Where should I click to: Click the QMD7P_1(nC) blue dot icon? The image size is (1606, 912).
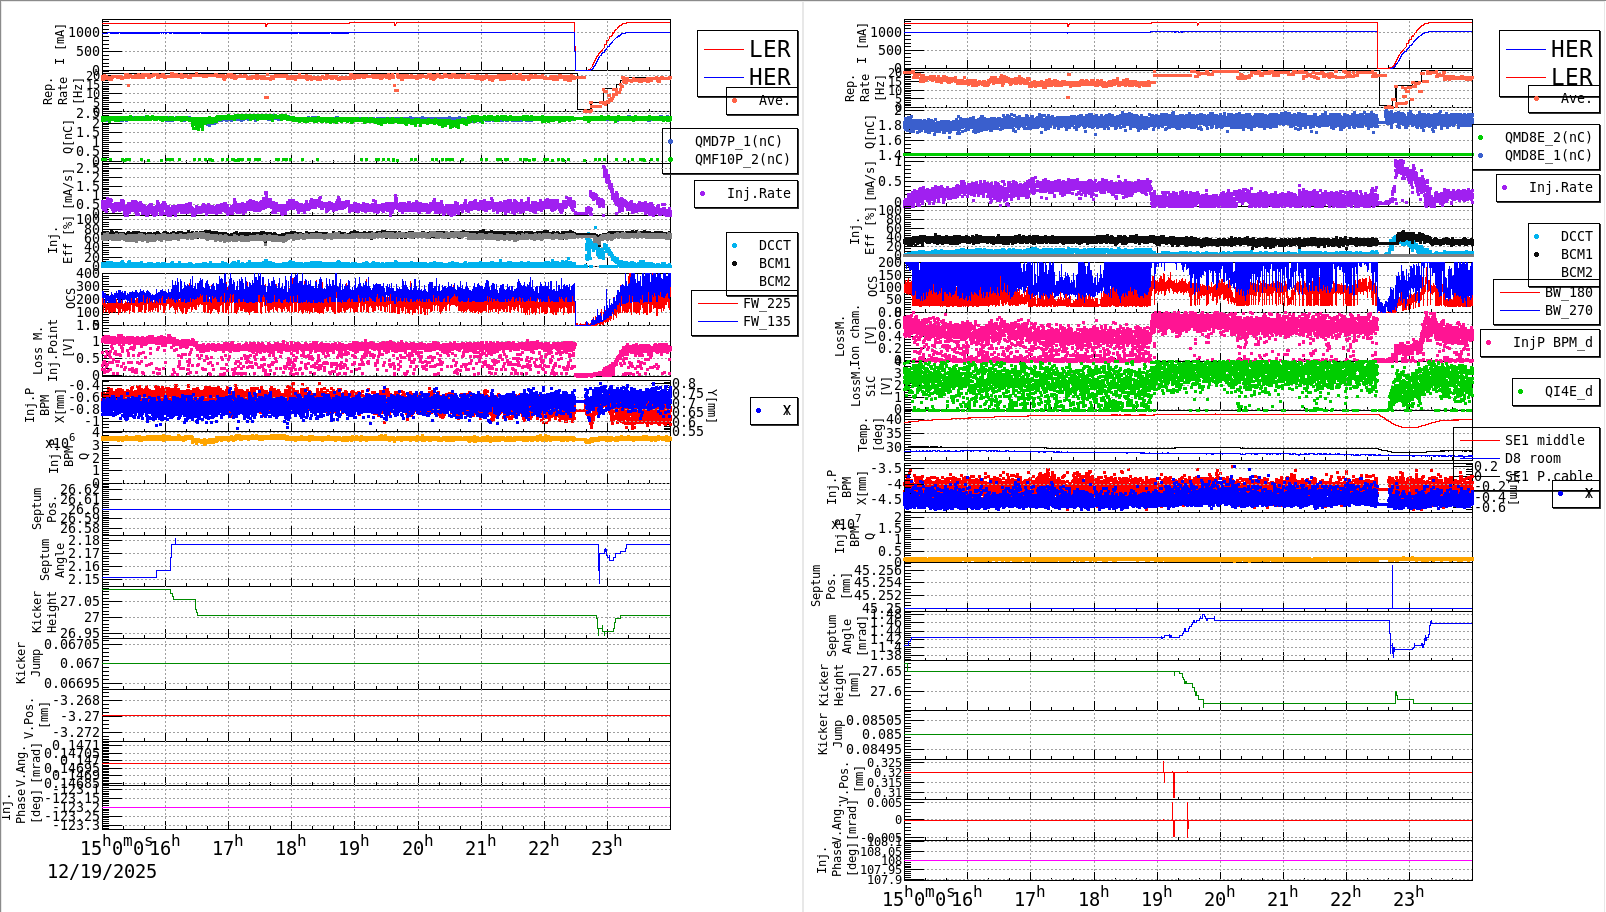(672, 140)
